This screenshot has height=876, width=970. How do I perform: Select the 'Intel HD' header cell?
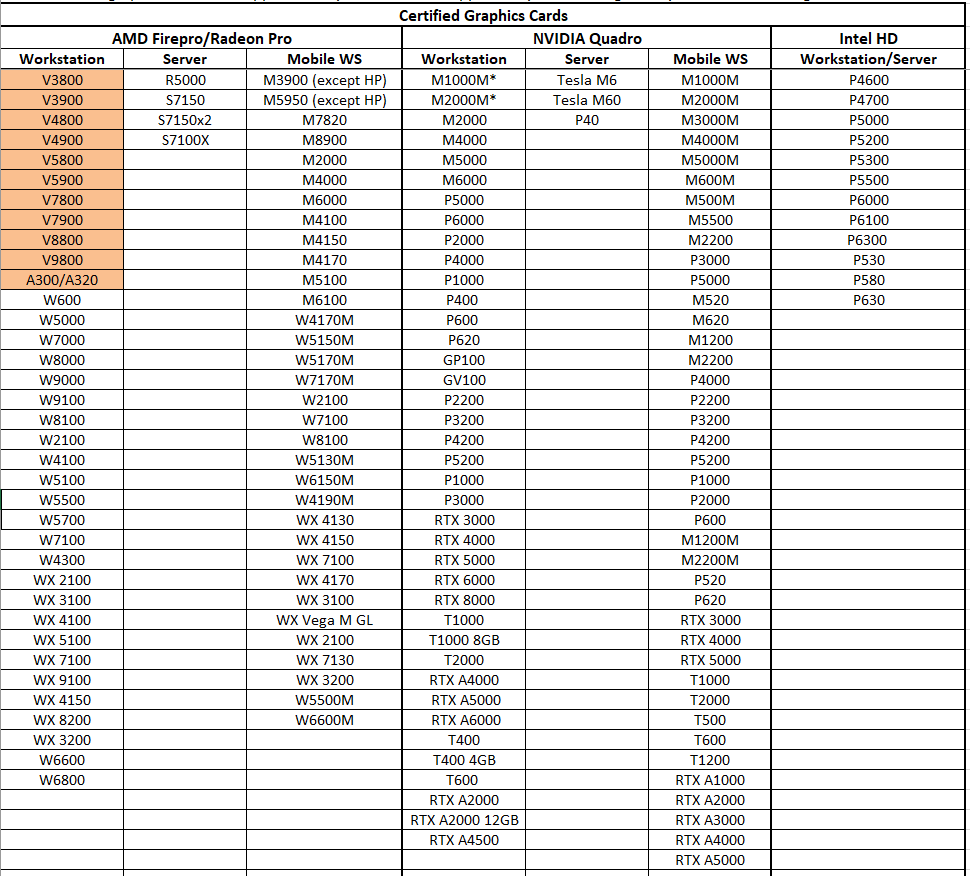pos(868,38)
